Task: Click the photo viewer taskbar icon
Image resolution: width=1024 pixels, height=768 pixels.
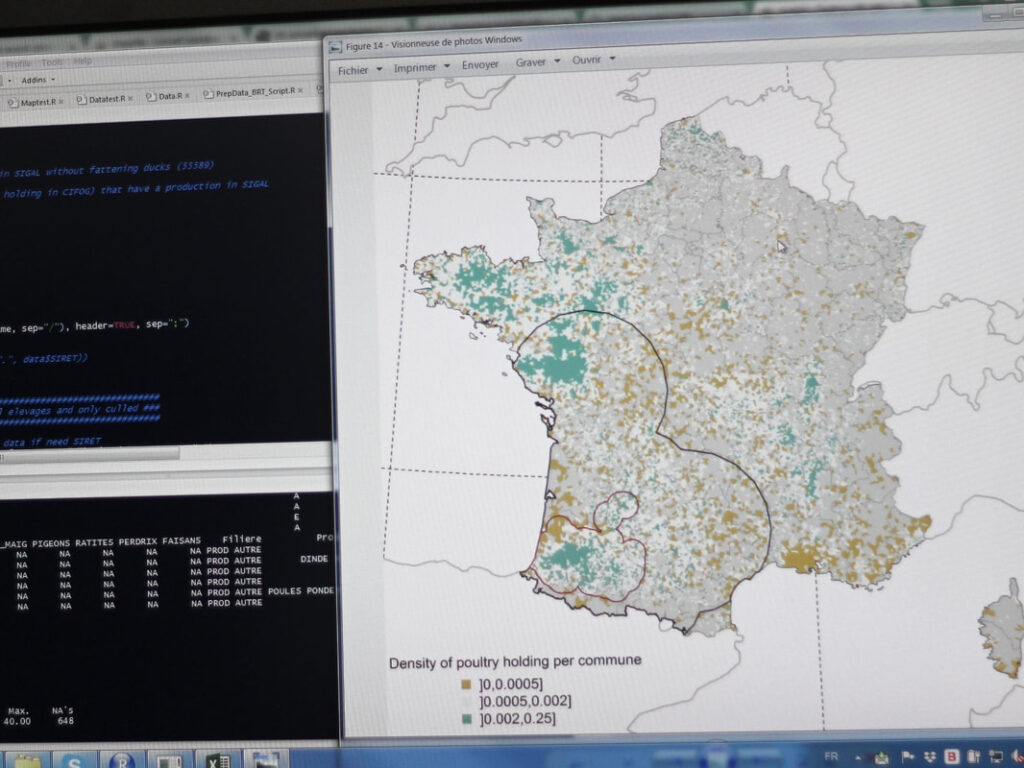Action: pos(264,761)
